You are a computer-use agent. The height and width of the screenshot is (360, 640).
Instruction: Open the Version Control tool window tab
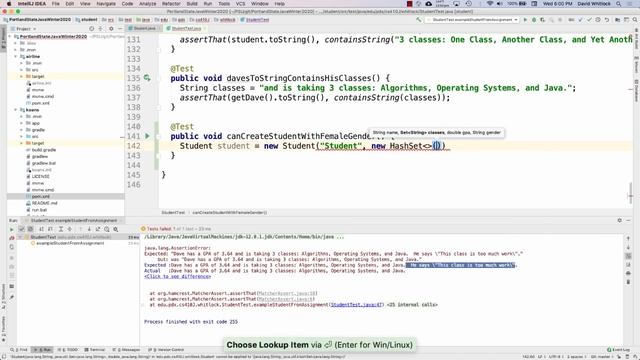(x=166, y=350)
